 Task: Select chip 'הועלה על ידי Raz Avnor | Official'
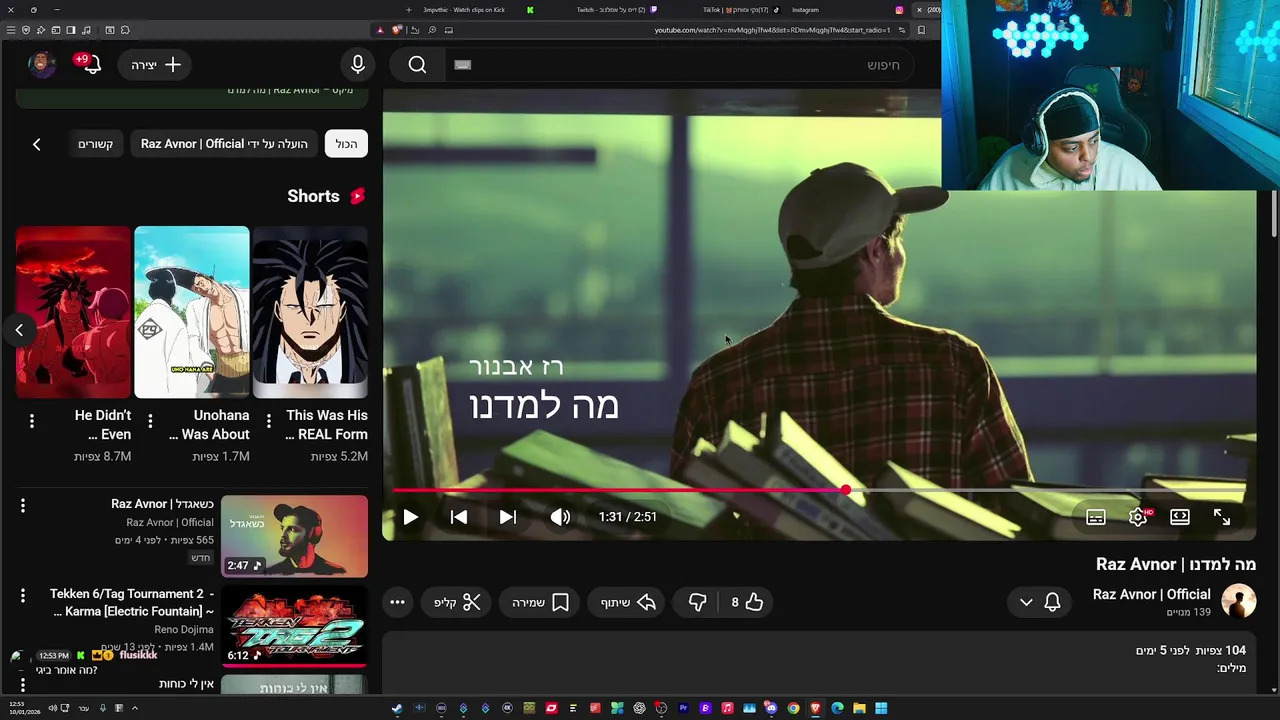click(x=224, y=144)
